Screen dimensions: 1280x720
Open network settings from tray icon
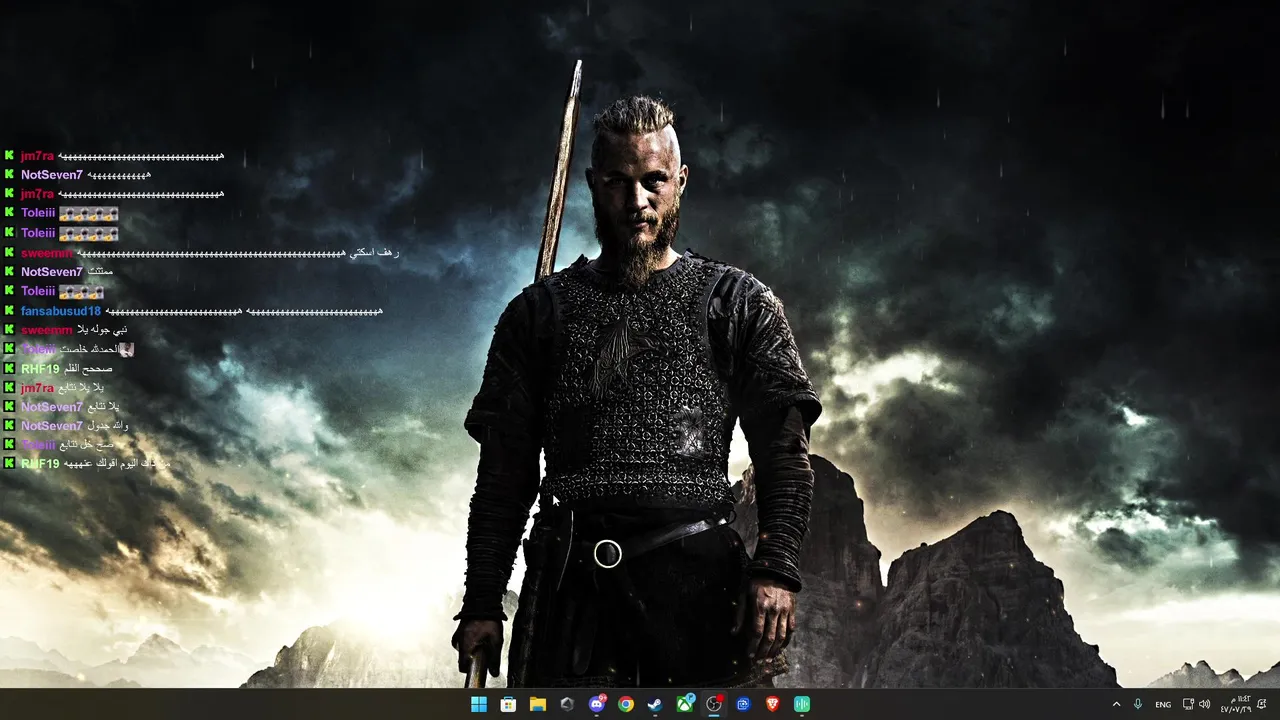point(1188,704)
